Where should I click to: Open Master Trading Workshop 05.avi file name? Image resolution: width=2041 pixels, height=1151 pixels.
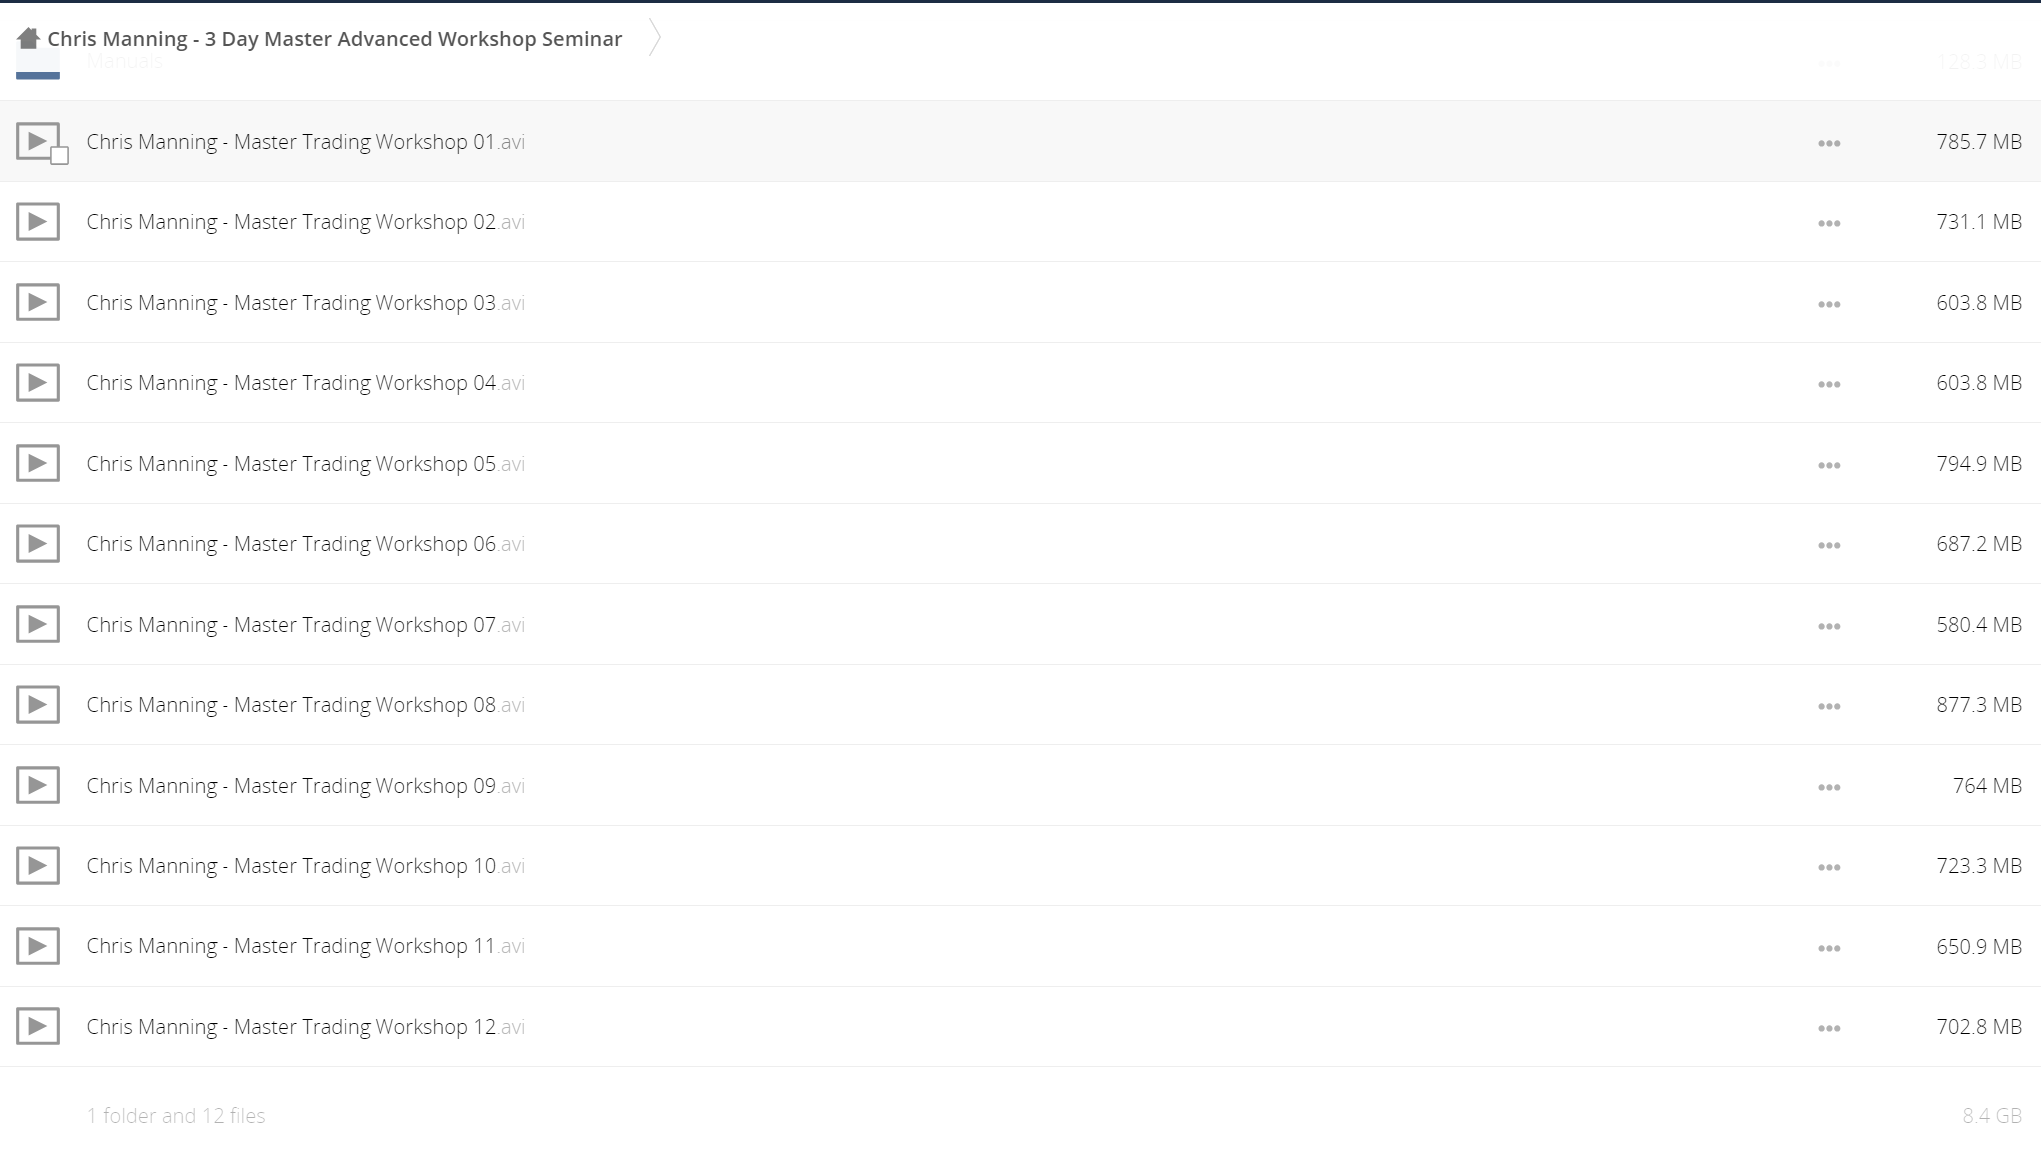[x=306, y=464]
